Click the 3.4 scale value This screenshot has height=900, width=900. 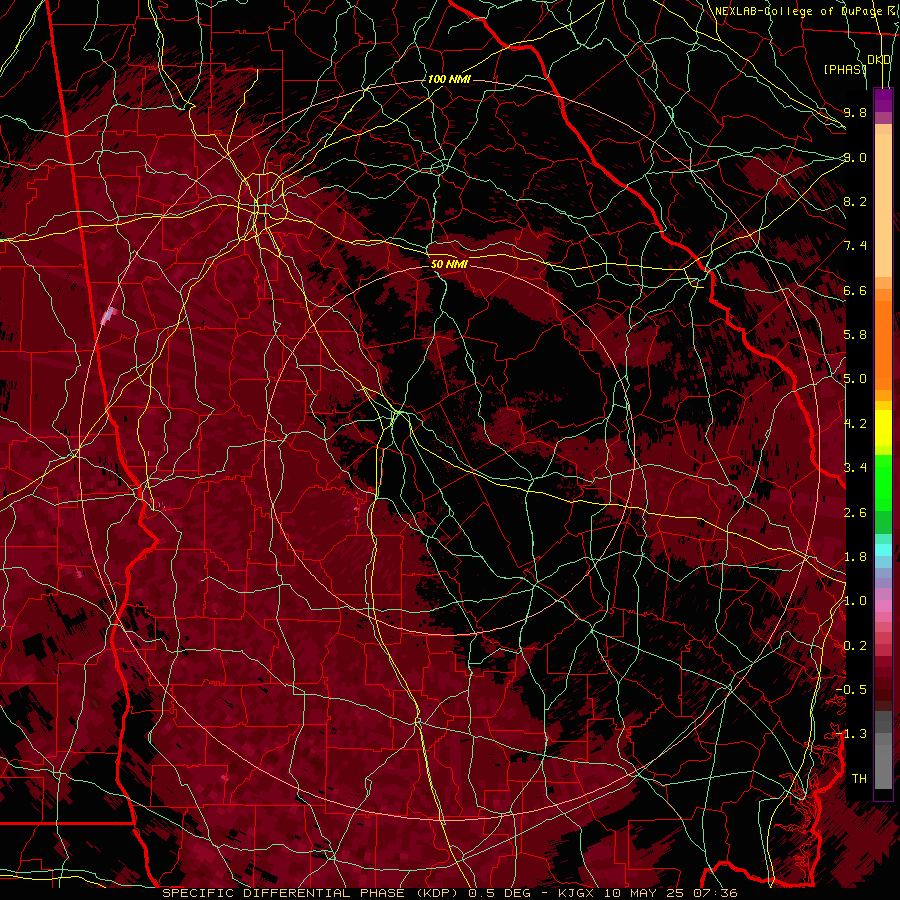coord(855,468)
